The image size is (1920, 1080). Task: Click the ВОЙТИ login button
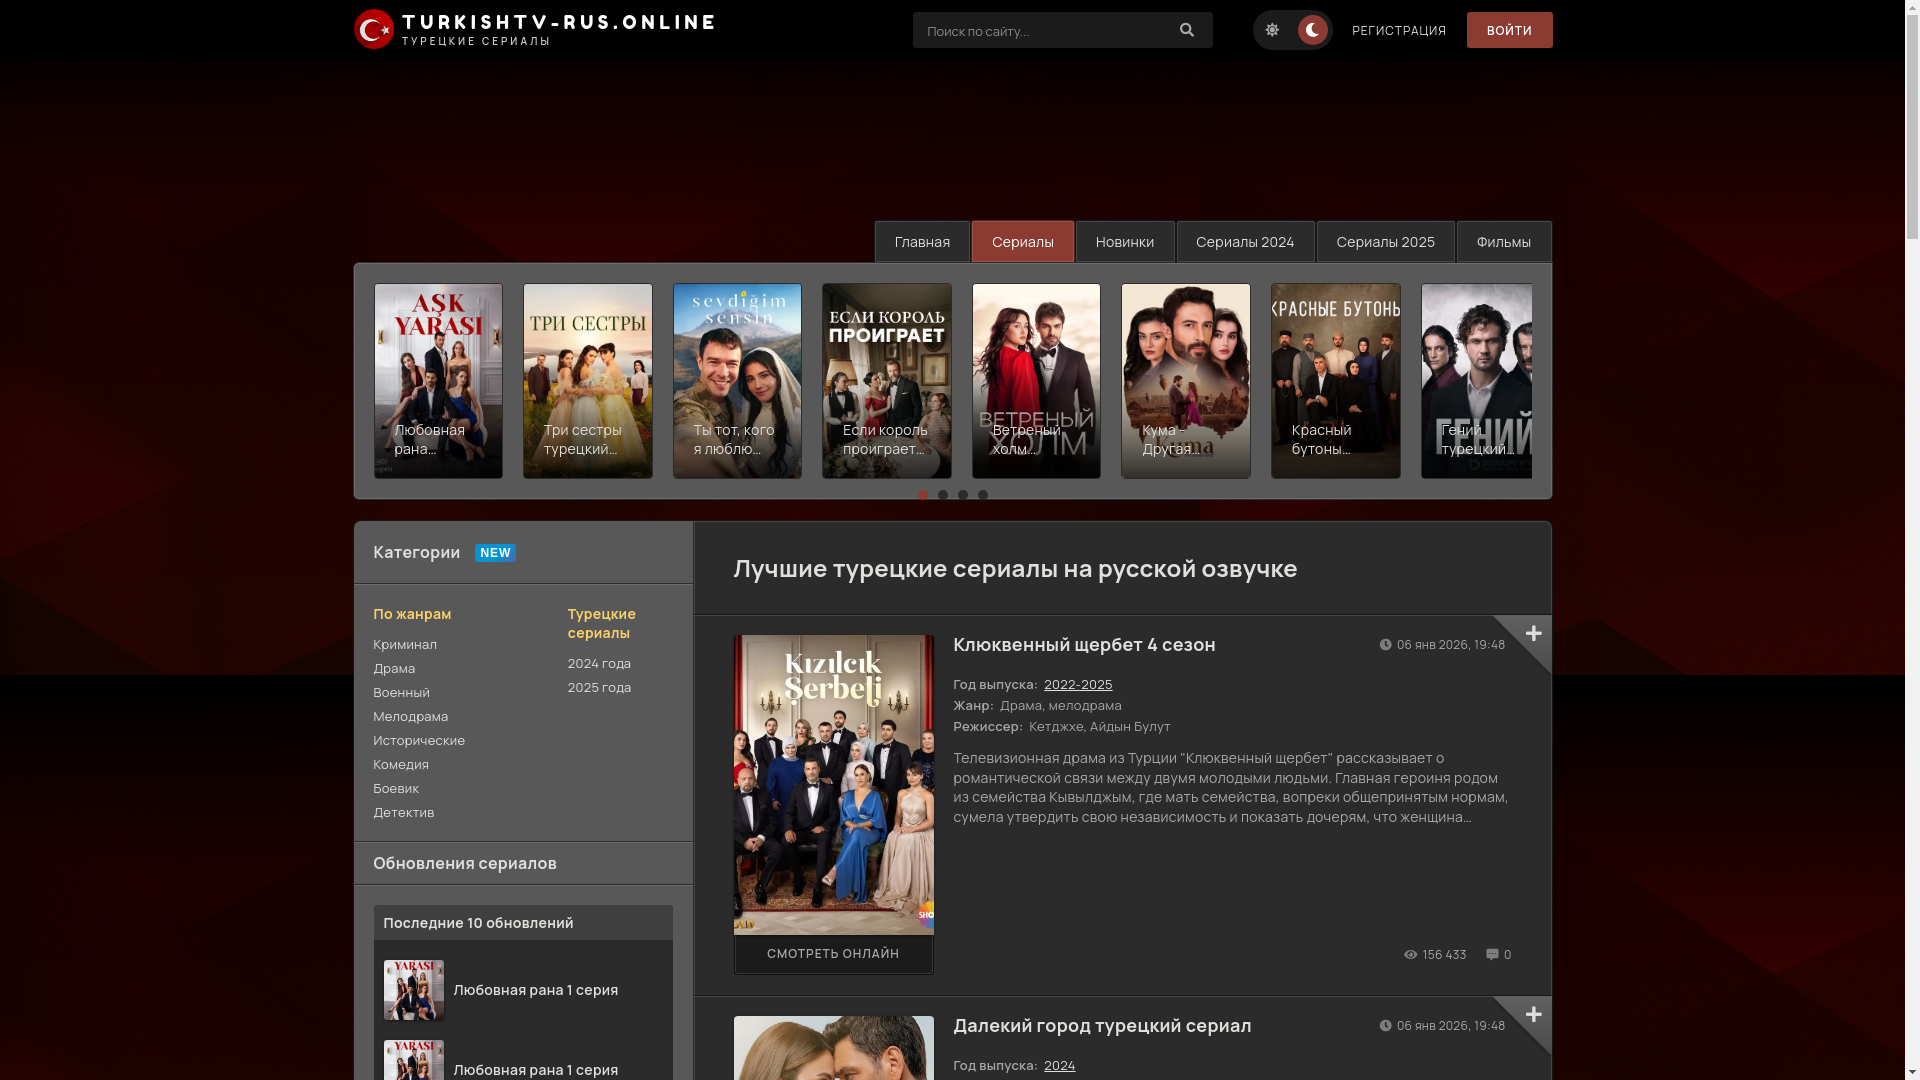coord(1509,30)
